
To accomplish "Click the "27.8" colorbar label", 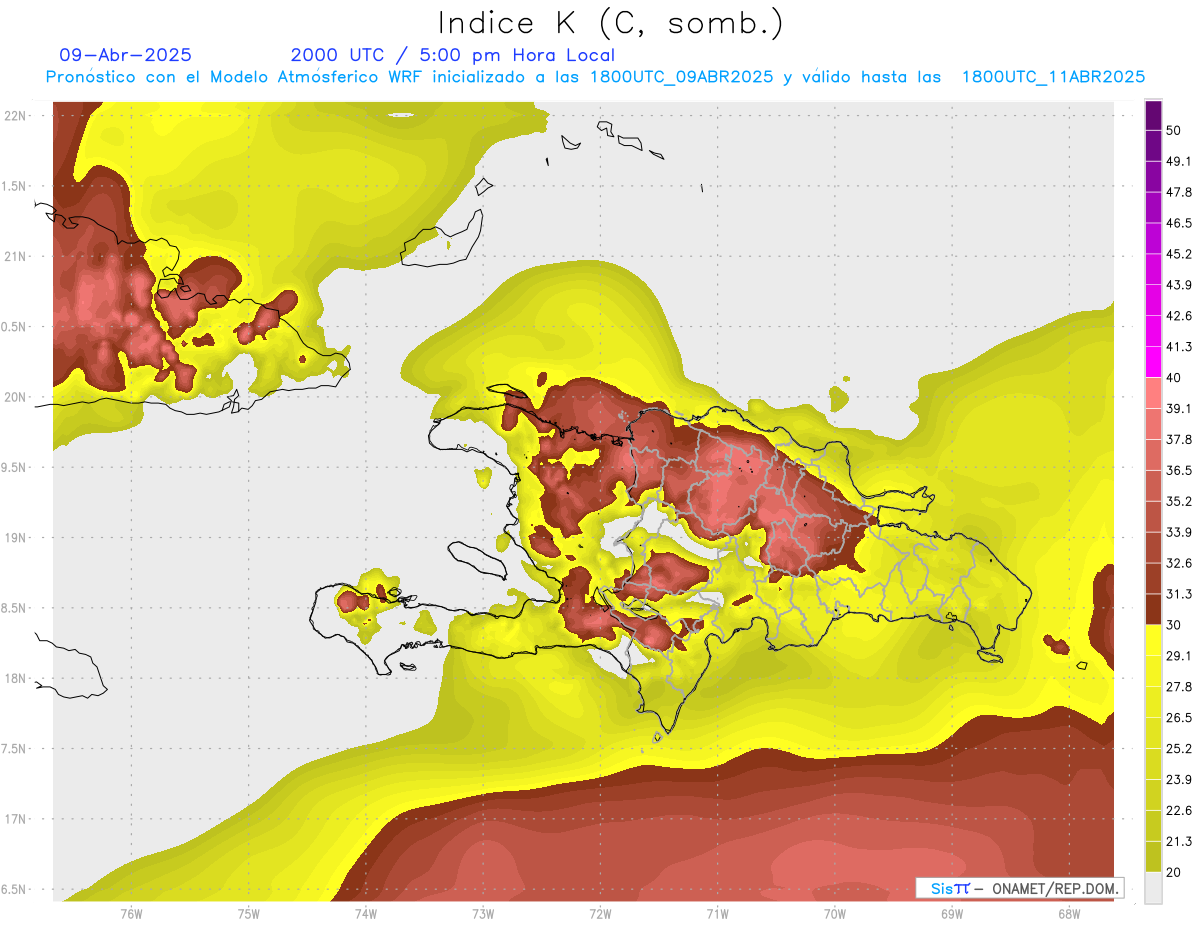I will click(x=1179, y=686).
